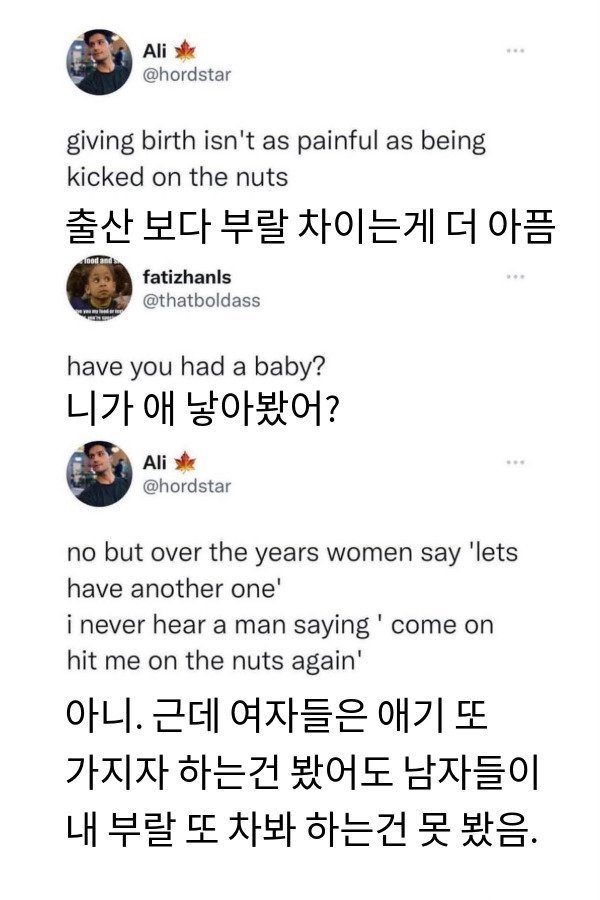This screenshot has width=600, height=900.
Task: Select the reply text starting 'no but over the years'
Action: tap(292, 607)
